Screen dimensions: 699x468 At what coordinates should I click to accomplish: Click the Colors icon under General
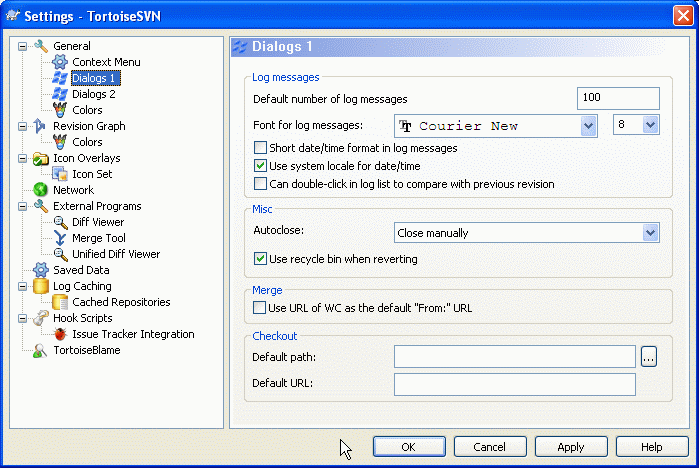(60, 110)
